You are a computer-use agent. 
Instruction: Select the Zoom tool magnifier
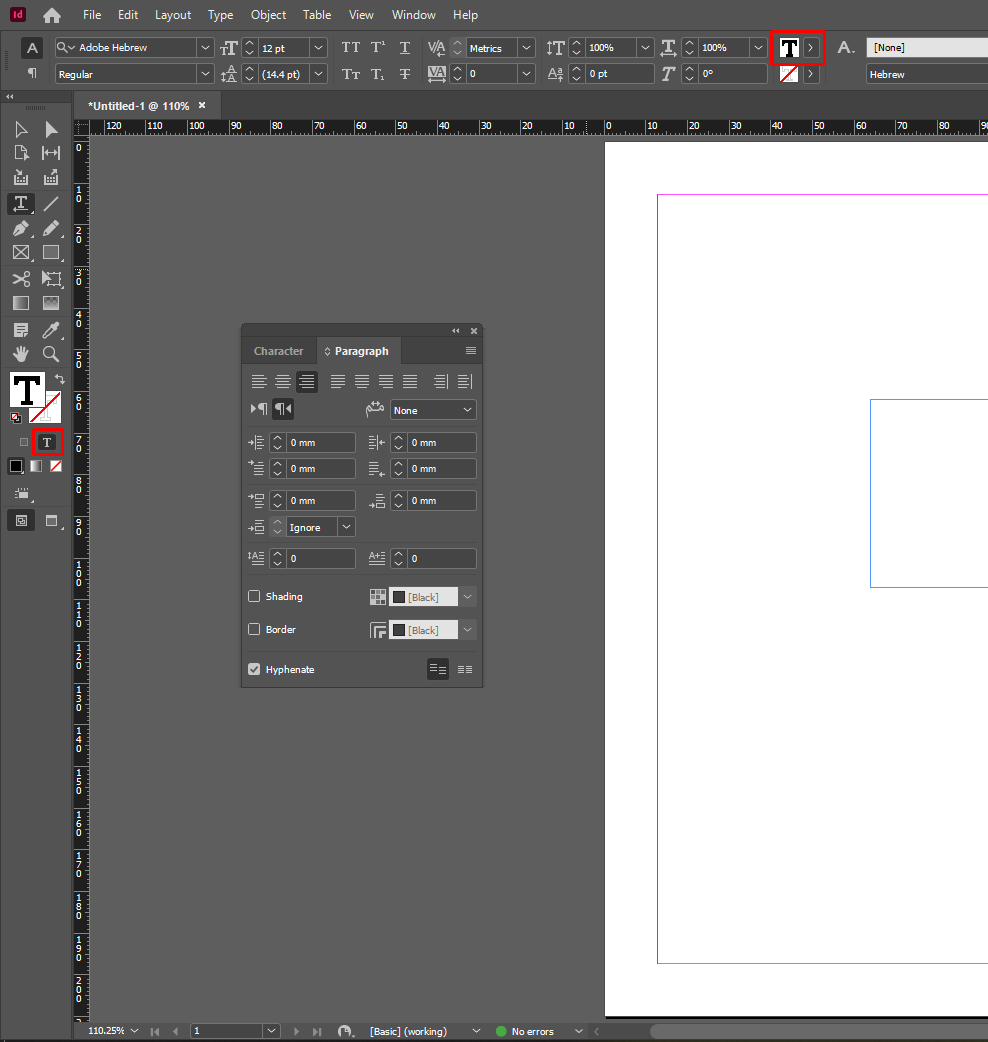51,354
